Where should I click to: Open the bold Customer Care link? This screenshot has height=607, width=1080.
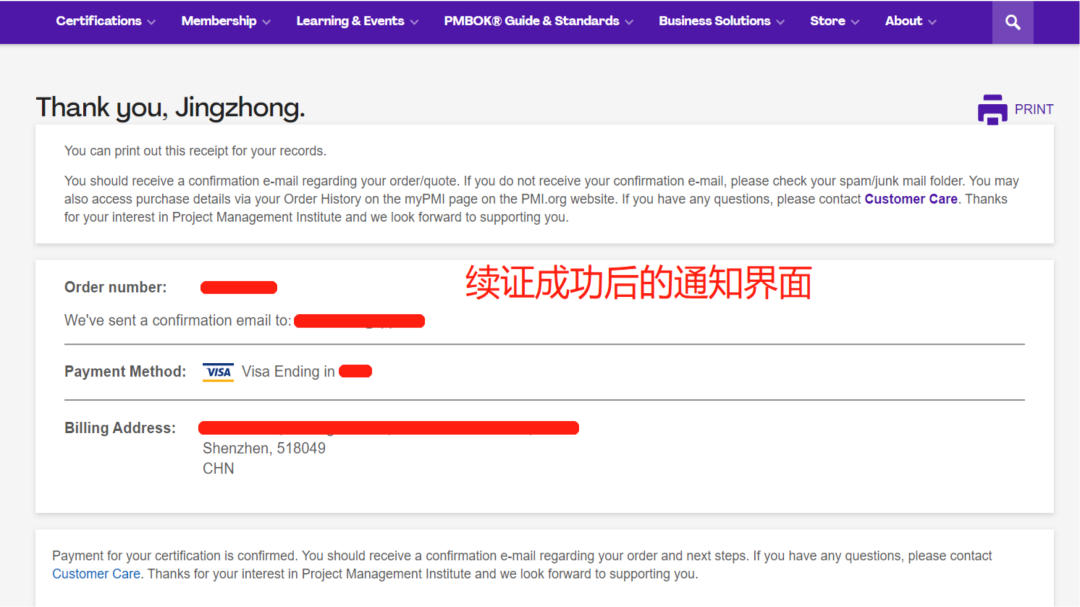pos(911,199)
